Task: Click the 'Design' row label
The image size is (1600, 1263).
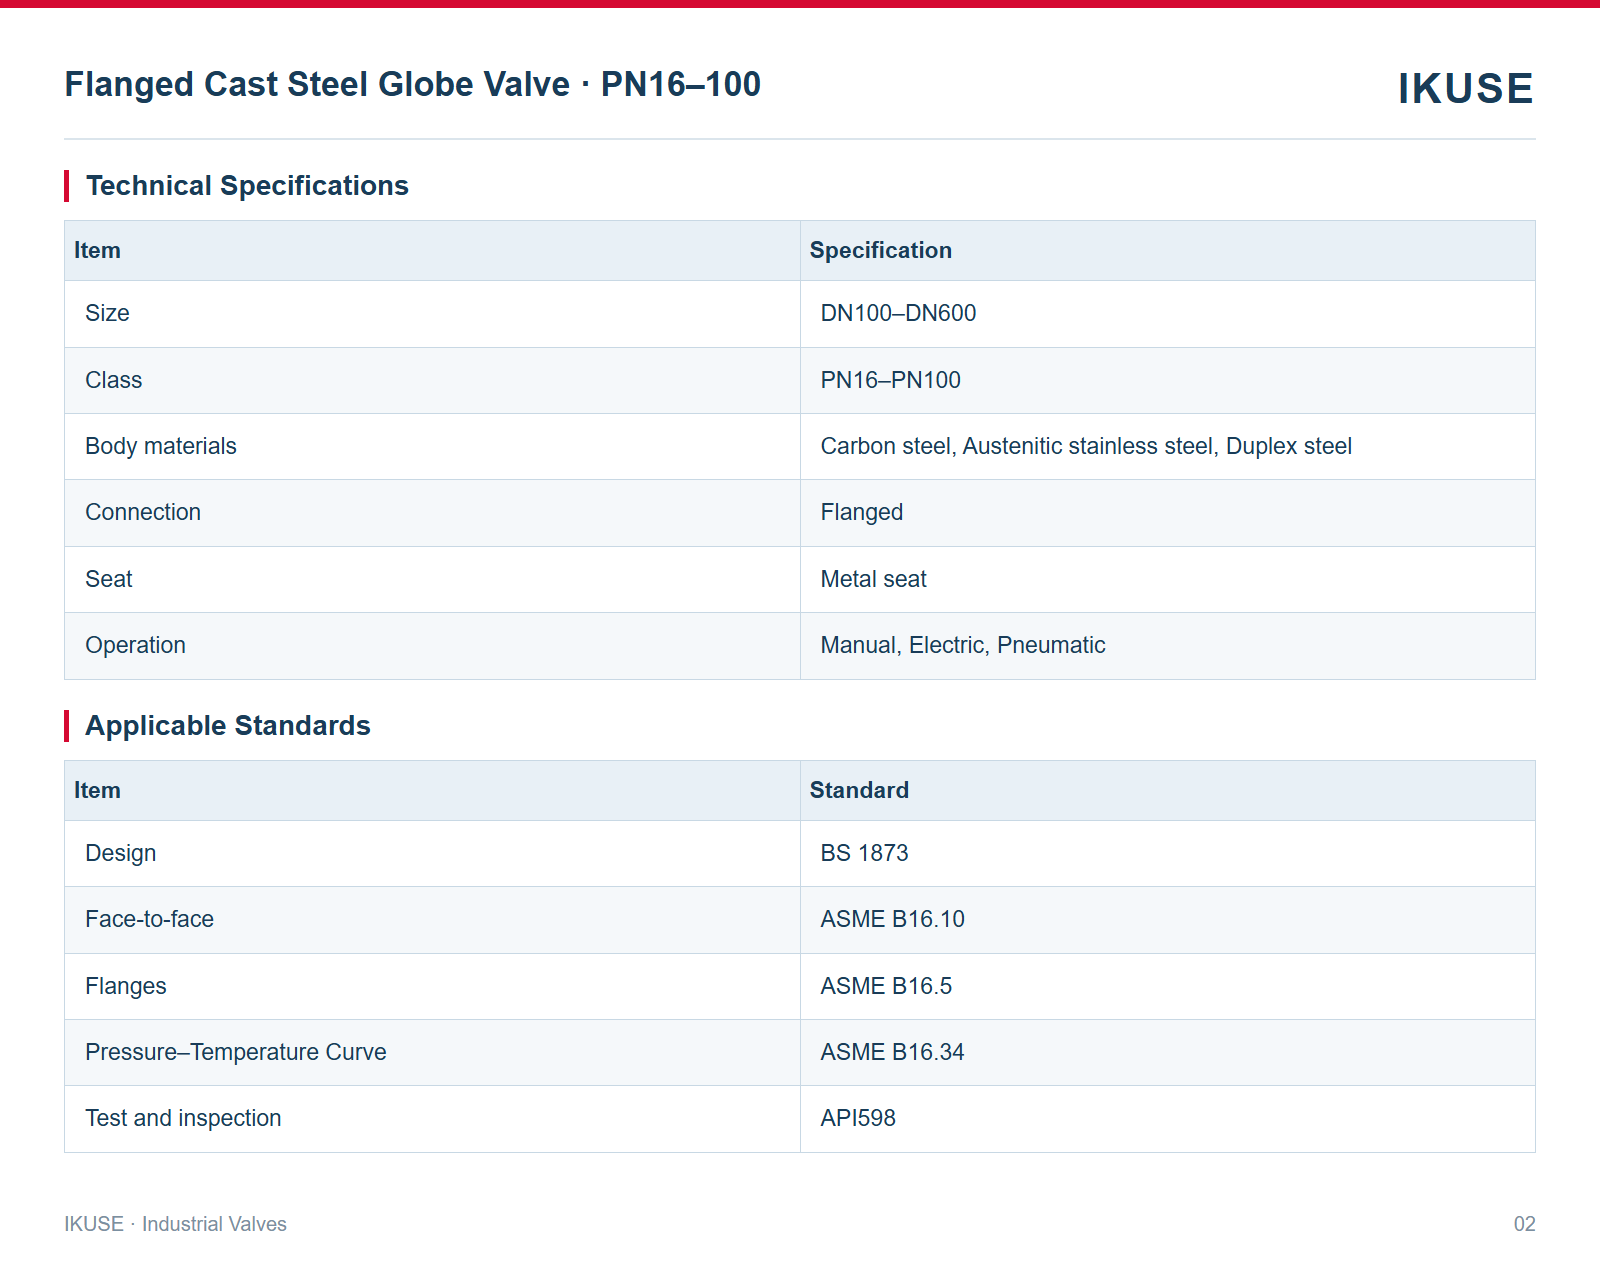Action: point(120,853)
